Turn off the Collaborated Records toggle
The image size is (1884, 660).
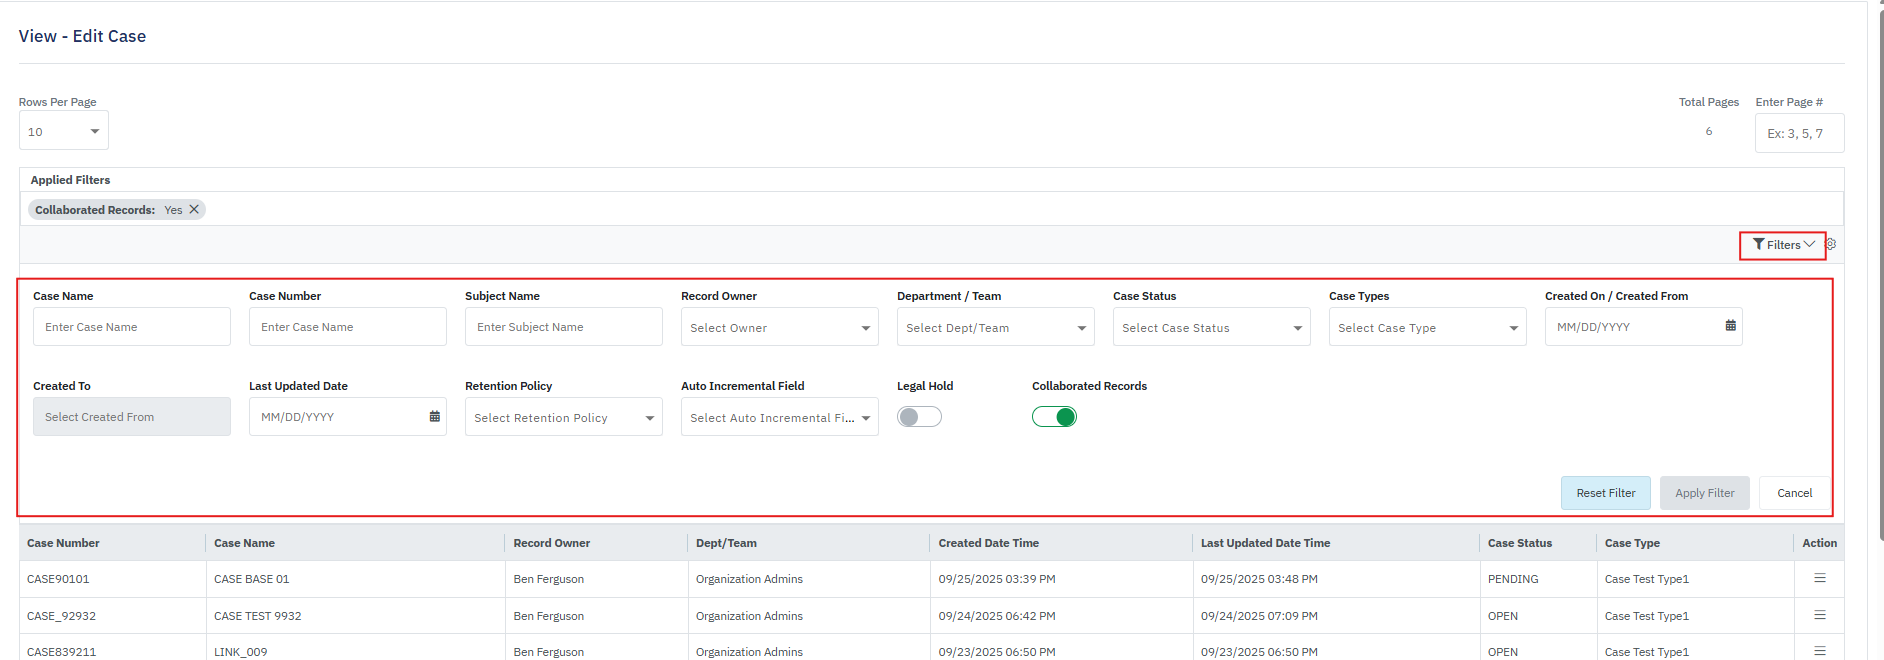1054,417
